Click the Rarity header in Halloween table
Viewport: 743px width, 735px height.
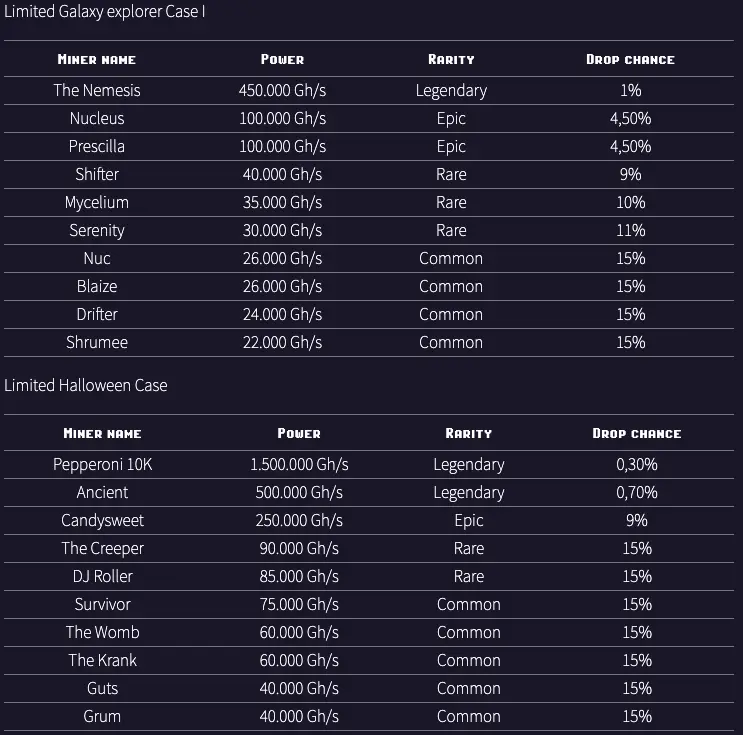click(x=469, y=434)
